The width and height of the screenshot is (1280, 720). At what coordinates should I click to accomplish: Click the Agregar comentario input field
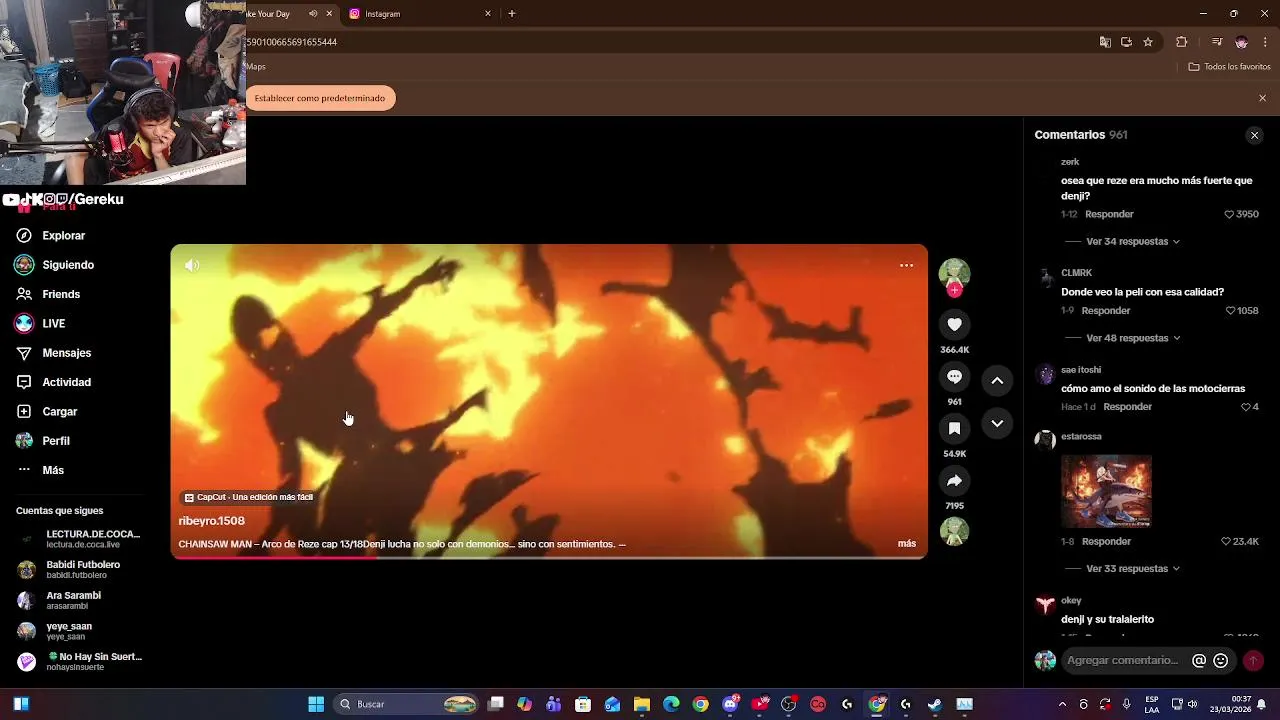click(x=1122, y=660)
